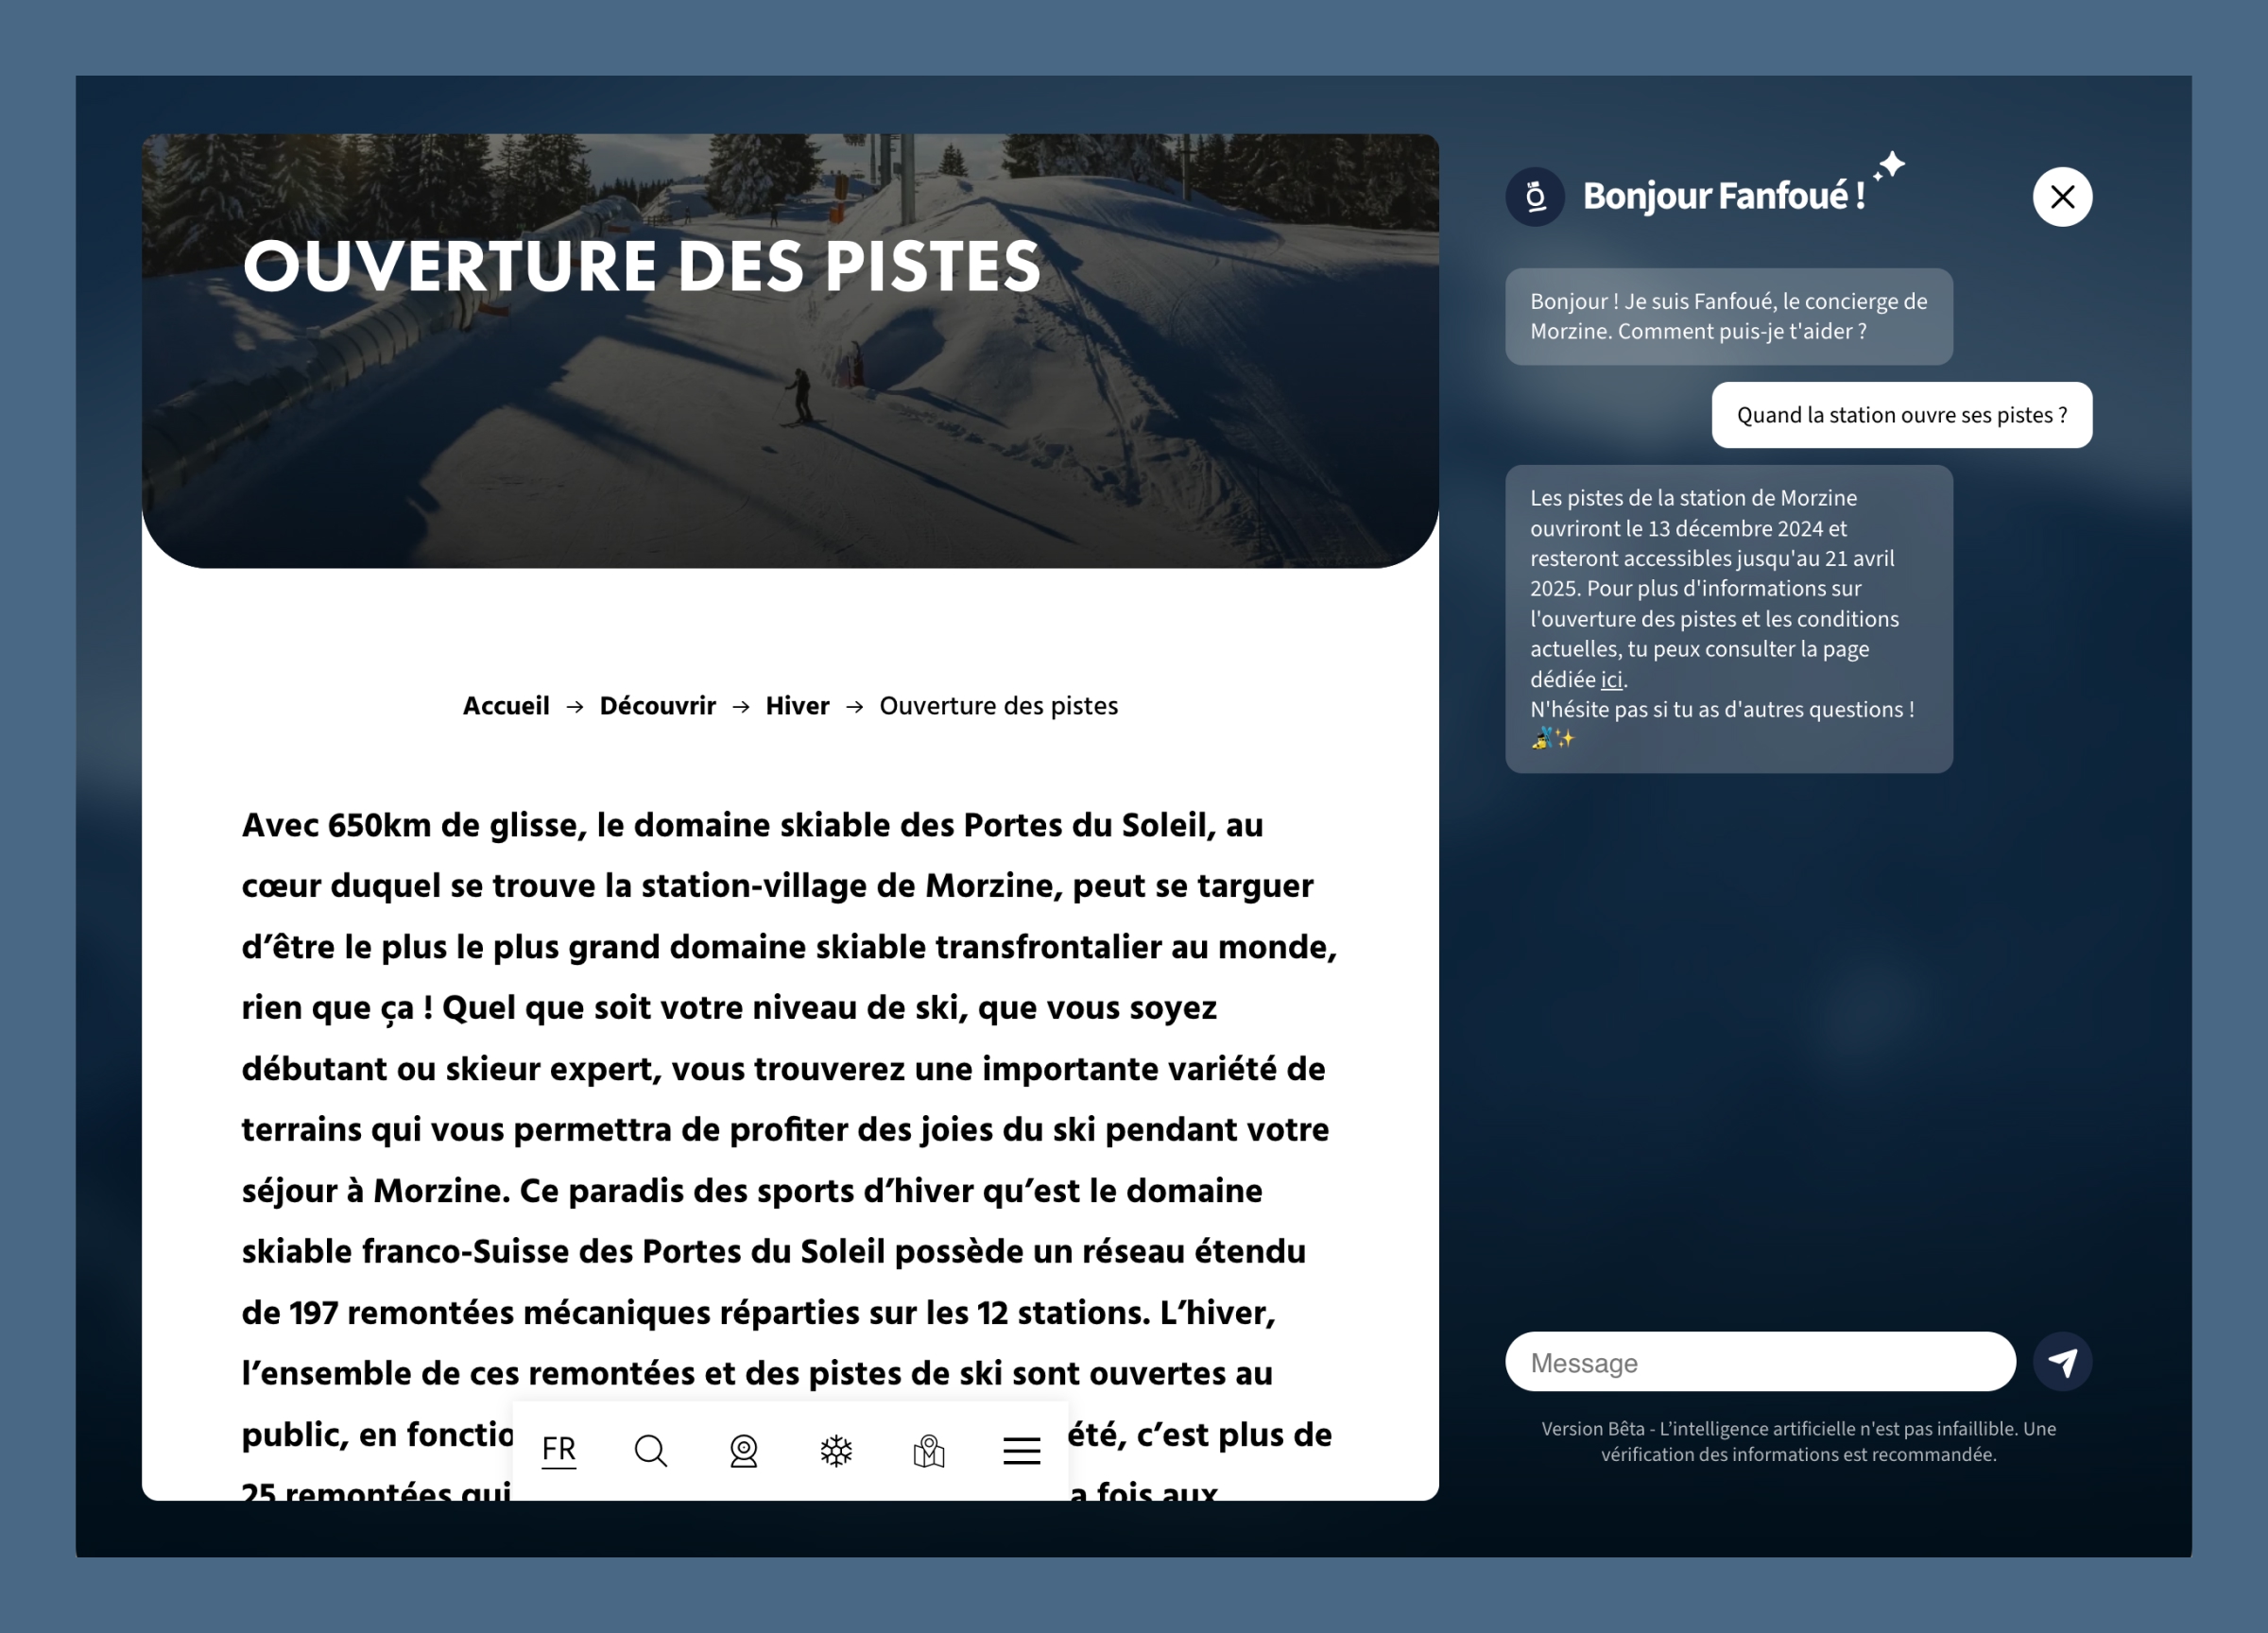The height and width of the screenshot is (1633, 2268).
Task: Focus the Message input field
Action: click(1759, 1362)
